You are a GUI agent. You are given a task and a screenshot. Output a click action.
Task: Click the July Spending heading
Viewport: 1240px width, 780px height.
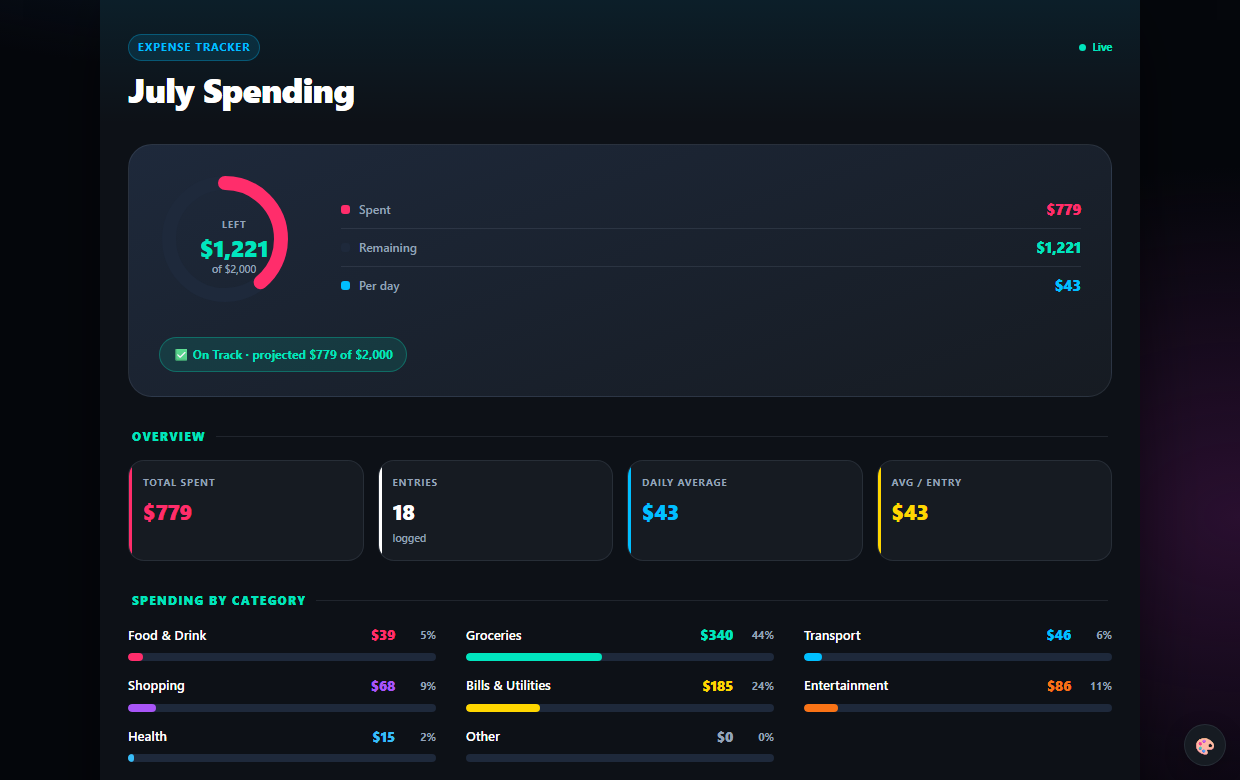click(241, 92)
